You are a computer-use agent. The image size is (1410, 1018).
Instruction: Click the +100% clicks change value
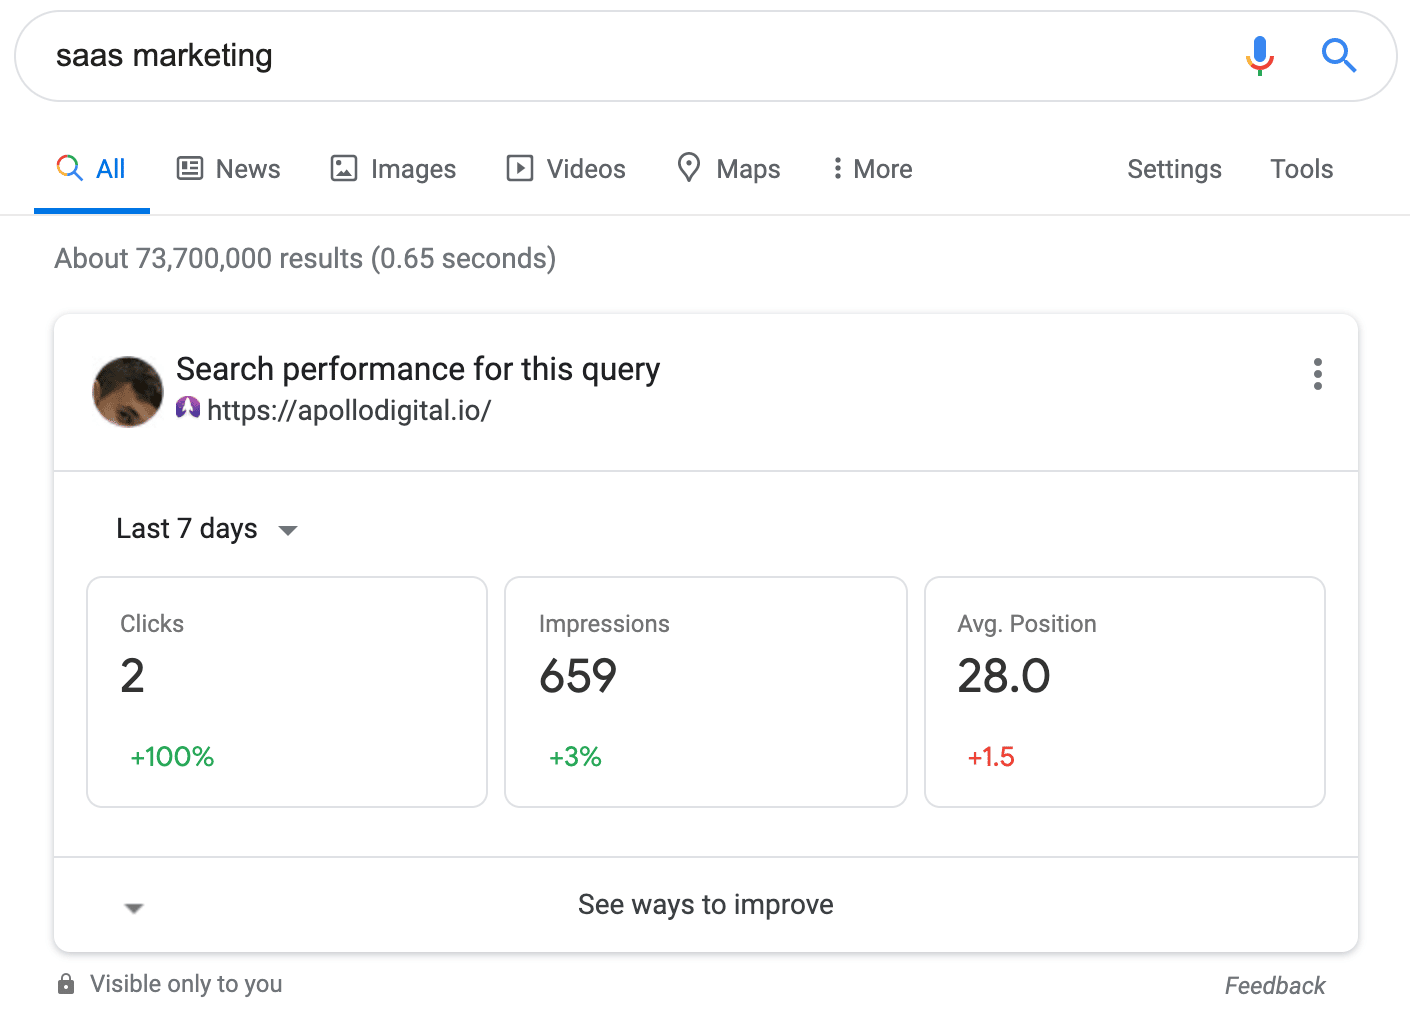[172, 757]
